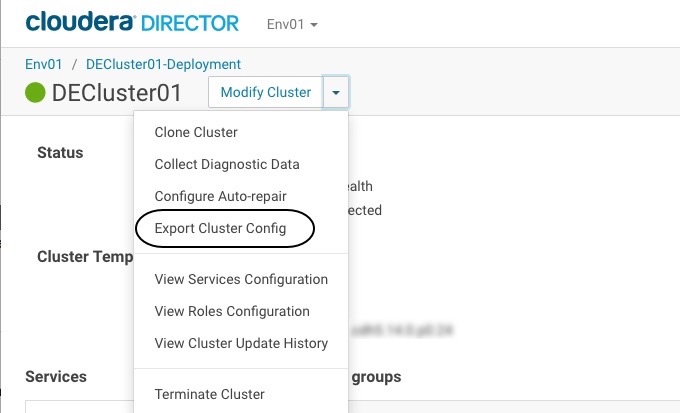Choose View Roles Configuration
Image resolution: width=680 pixels, height=413 pixels.
tap(232, 311)
